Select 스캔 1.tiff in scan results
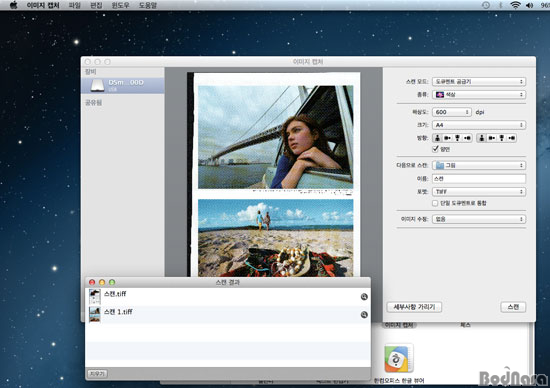 coord(228,315)
